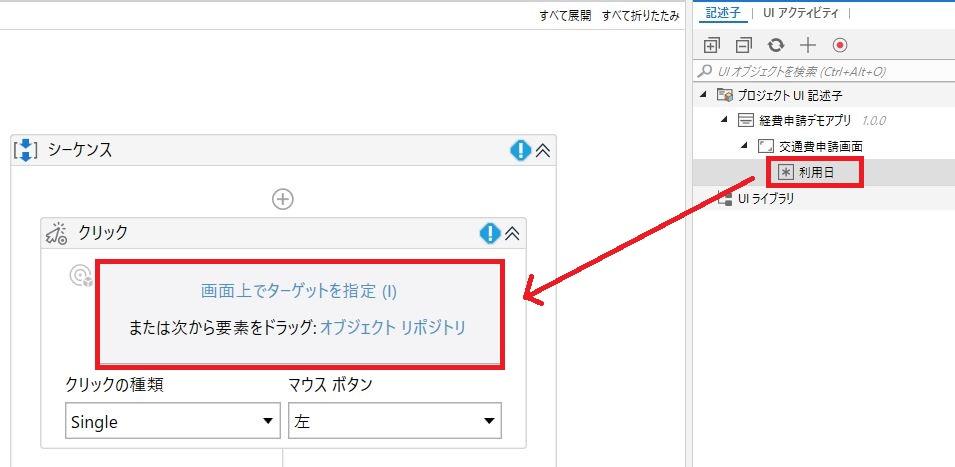Select the 交通費申請画面 tree row

click(825, 146)
